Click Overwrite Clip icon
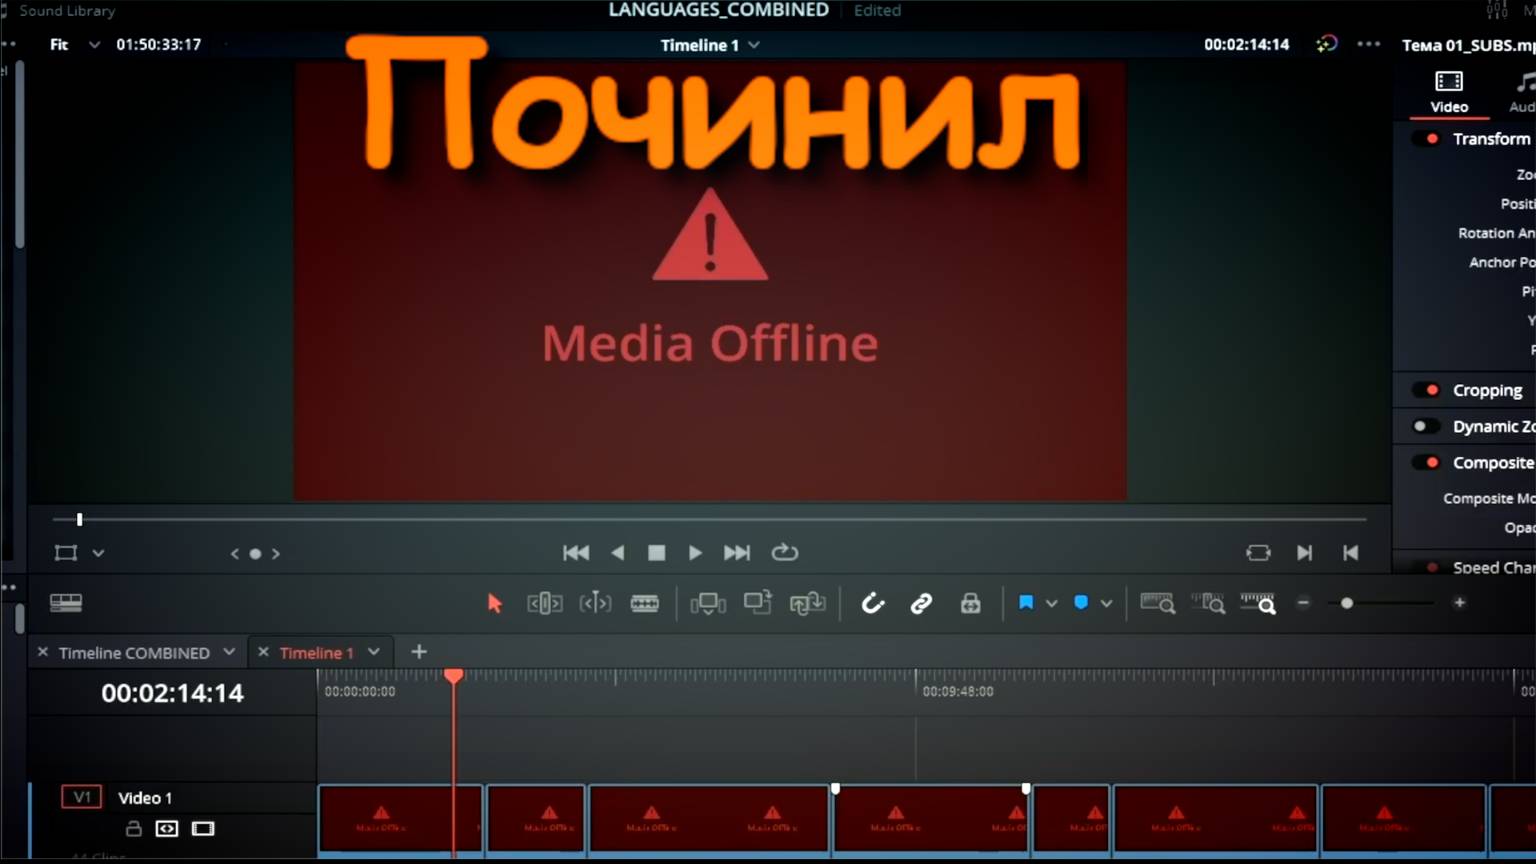The image size is (1536, 864). click(758, 602)
